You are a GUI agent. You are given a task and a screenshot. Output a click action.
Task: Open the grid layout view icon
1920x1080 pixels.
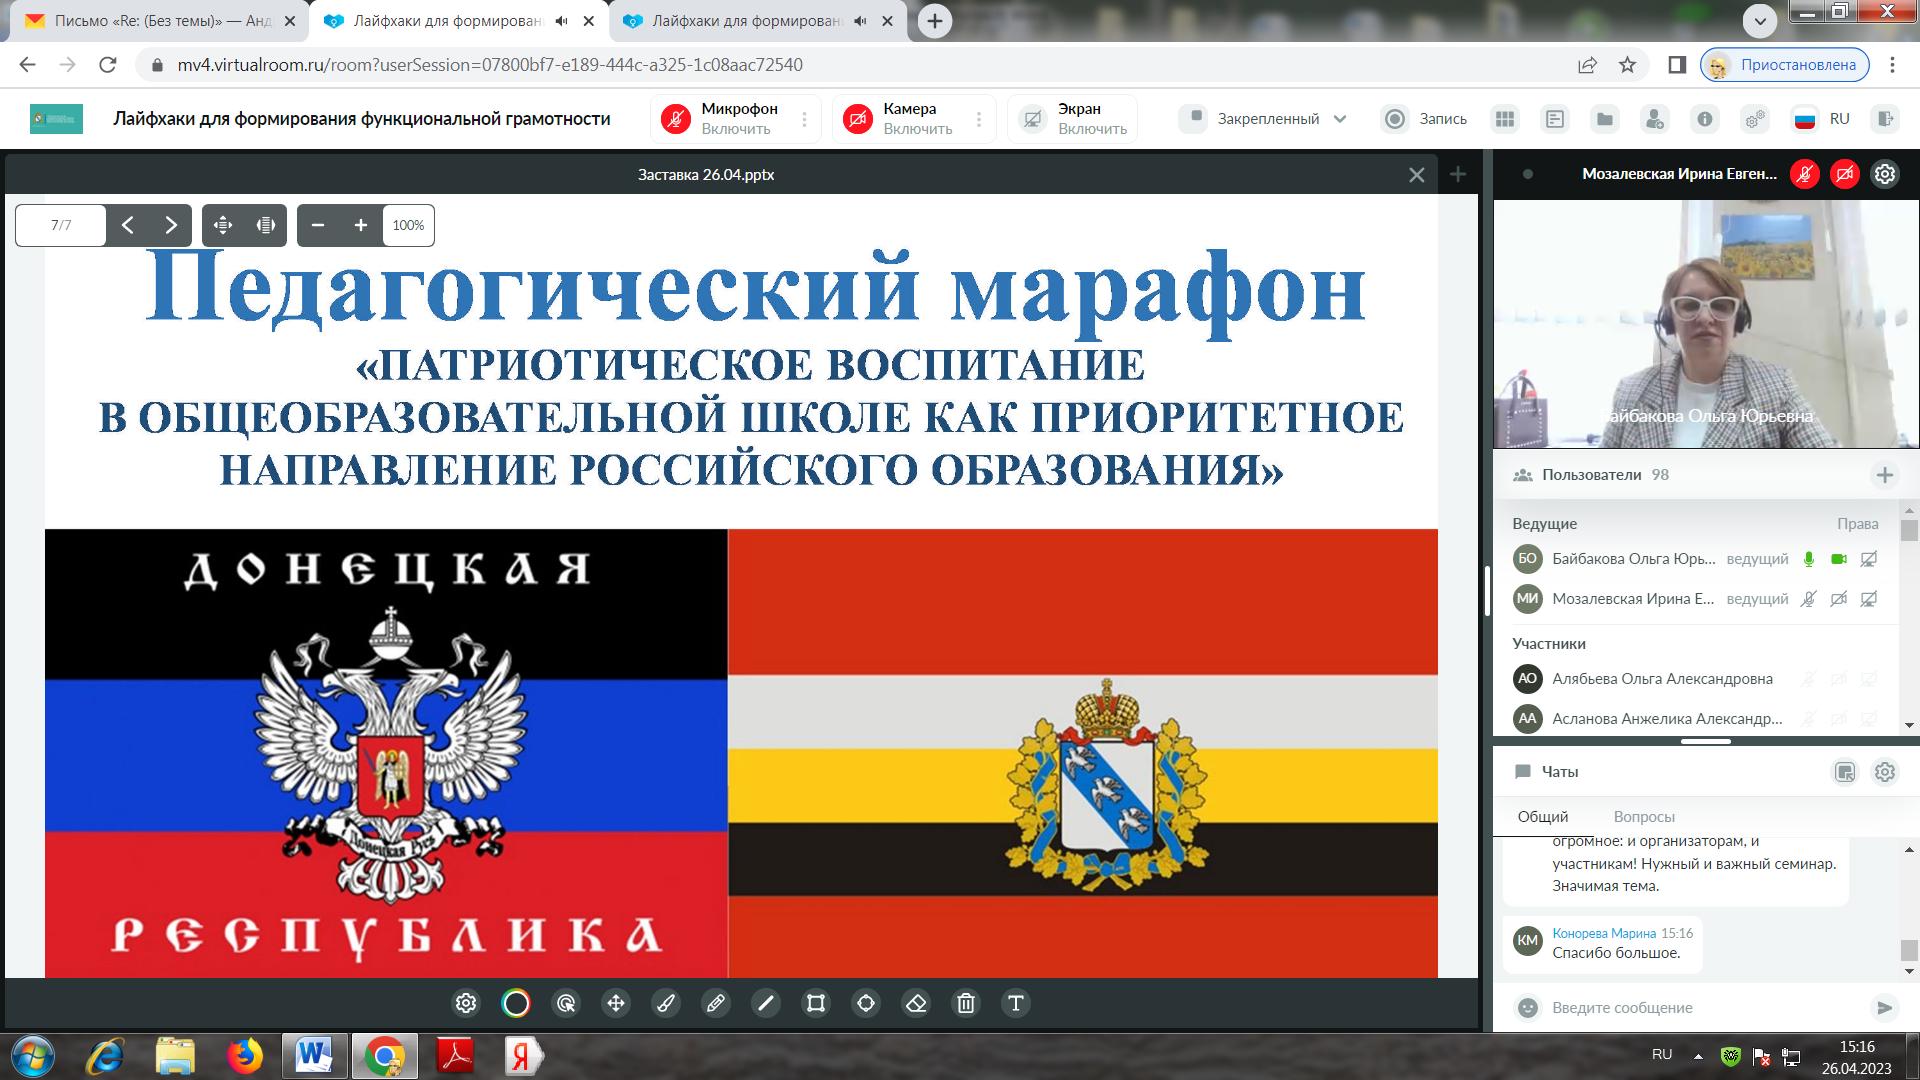tap(1505, 119)
